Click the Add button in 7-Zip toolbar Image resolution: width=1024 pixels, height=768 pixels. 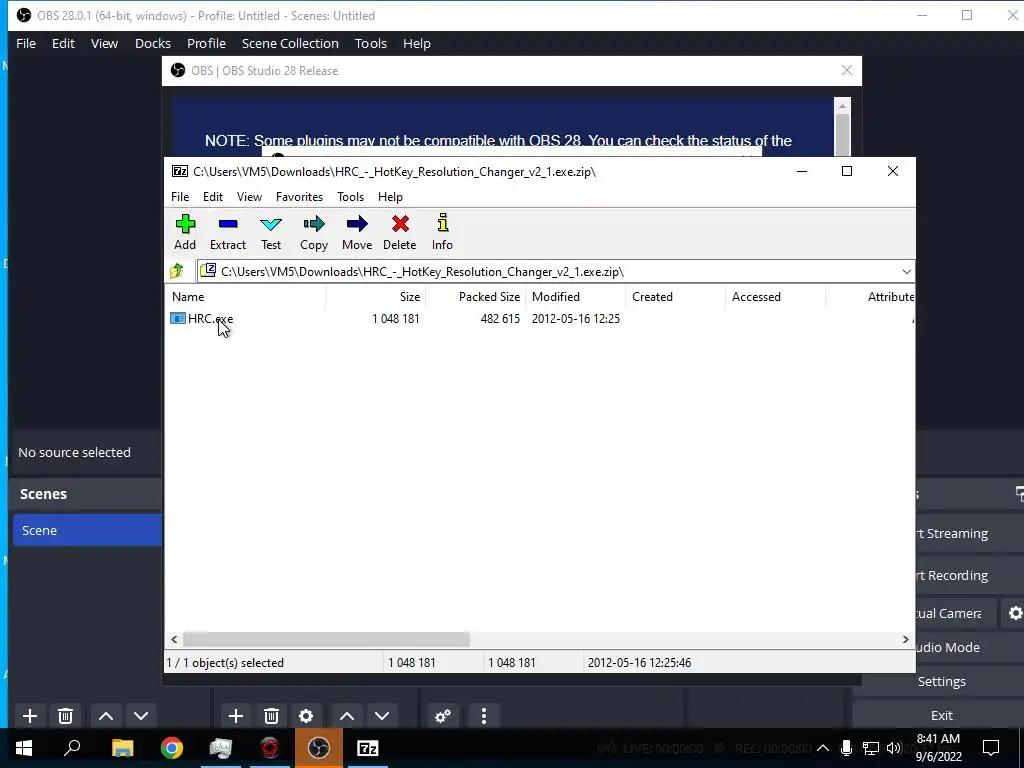(185, 232)
